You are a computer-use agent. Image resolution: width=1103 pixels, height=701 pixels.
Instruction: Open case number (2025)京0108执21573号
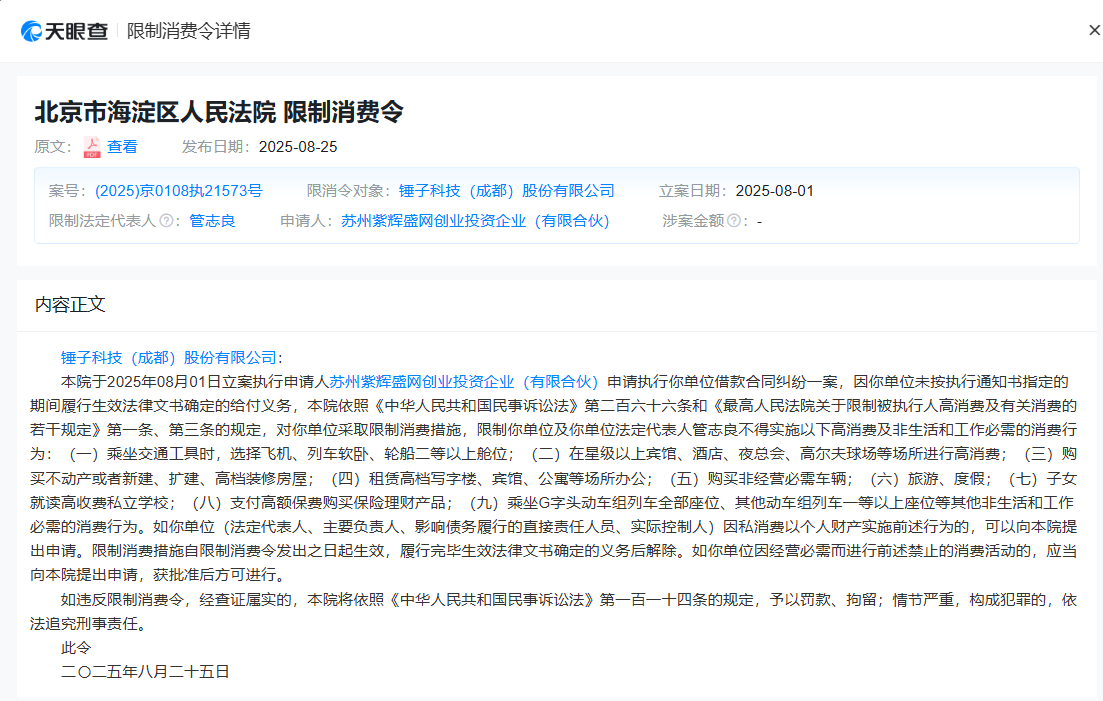click(x=178, y=191)
